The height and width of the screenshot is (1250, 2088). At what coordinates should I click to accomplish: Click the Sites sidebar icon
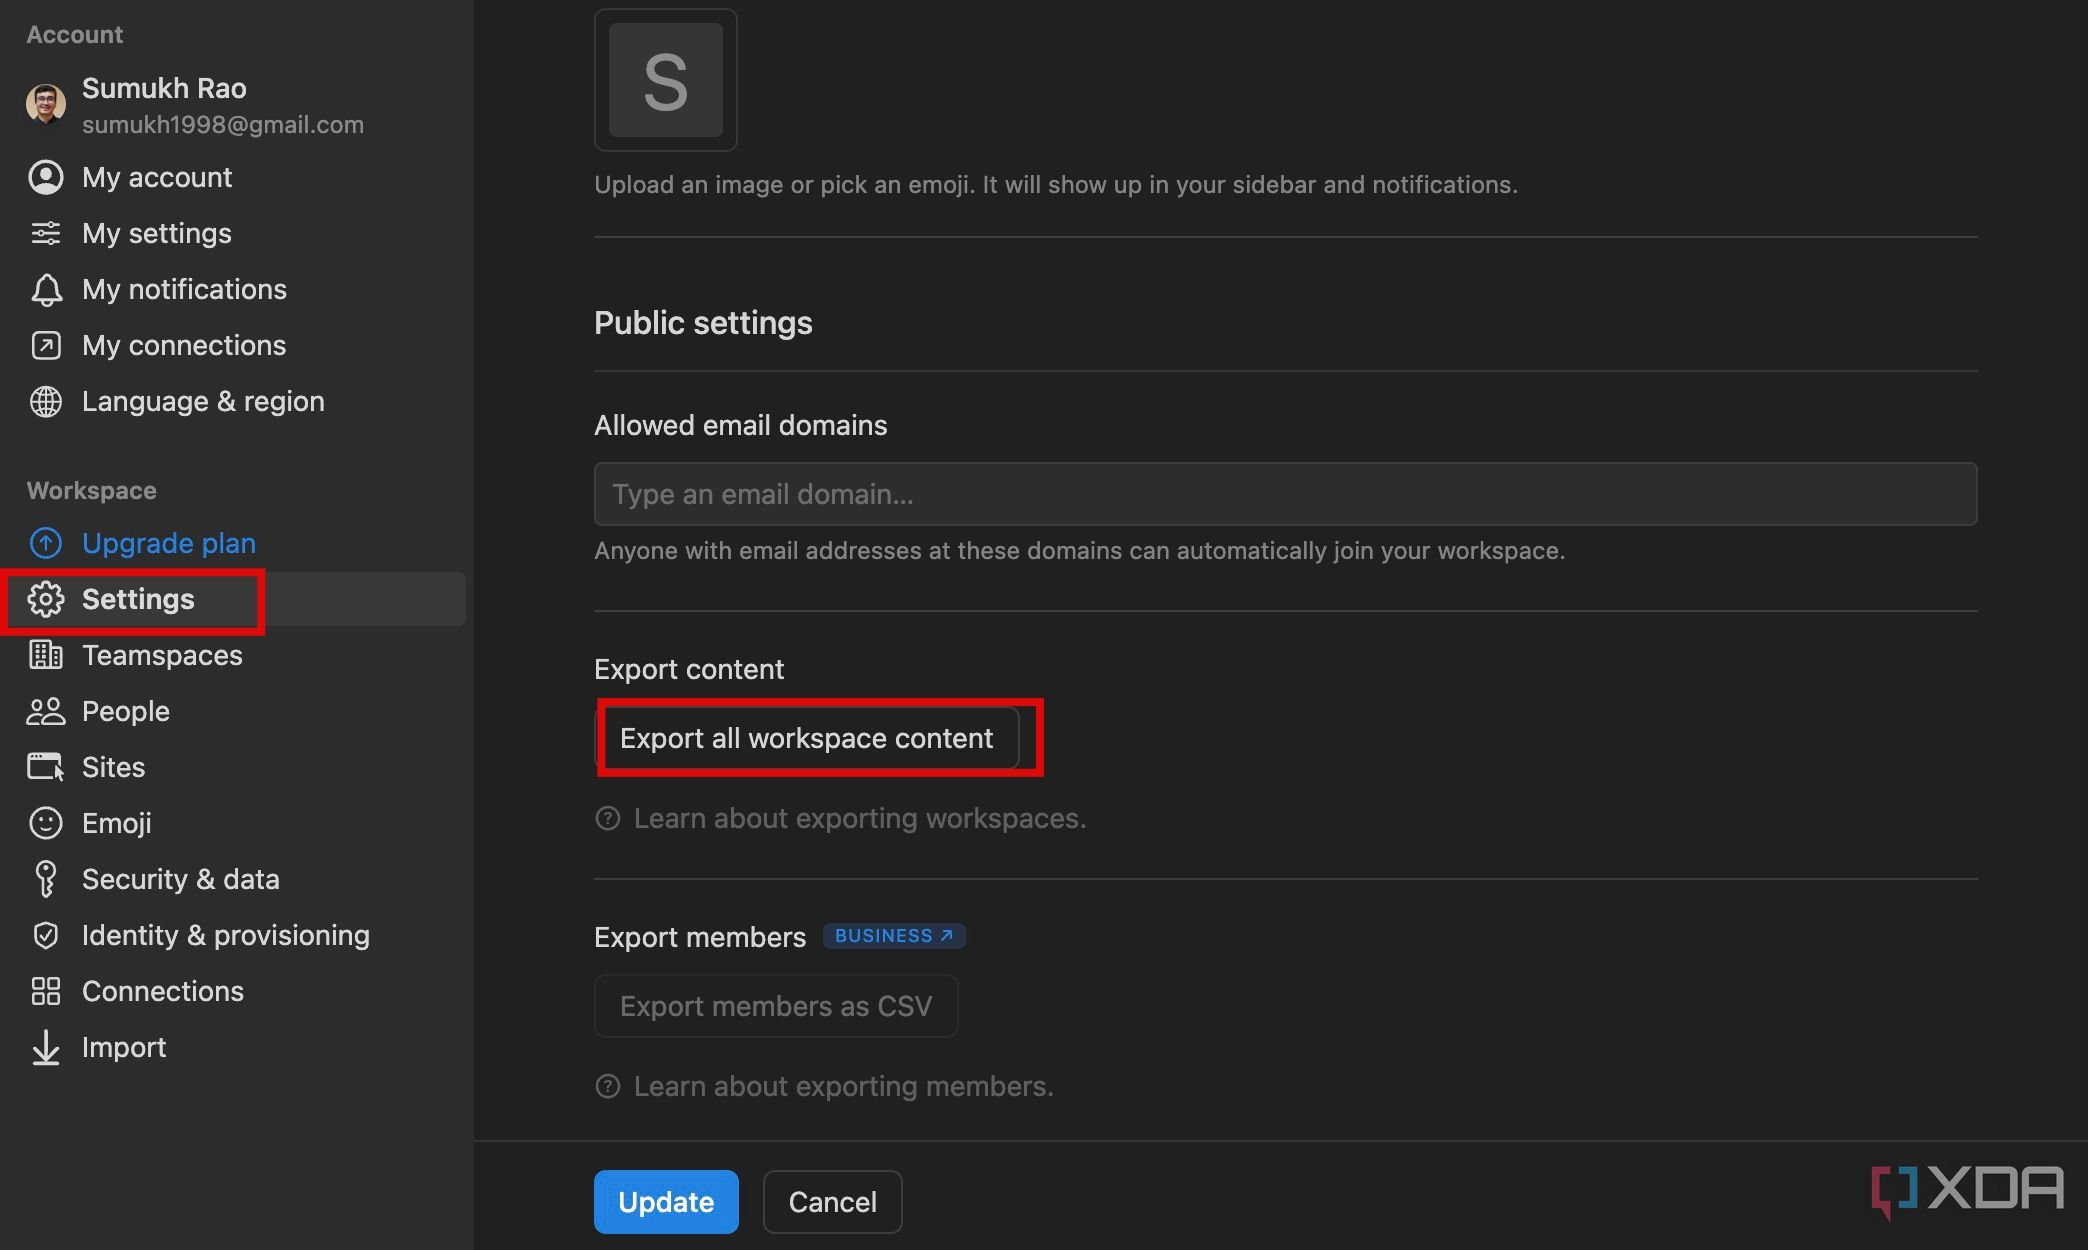[45, 766]
